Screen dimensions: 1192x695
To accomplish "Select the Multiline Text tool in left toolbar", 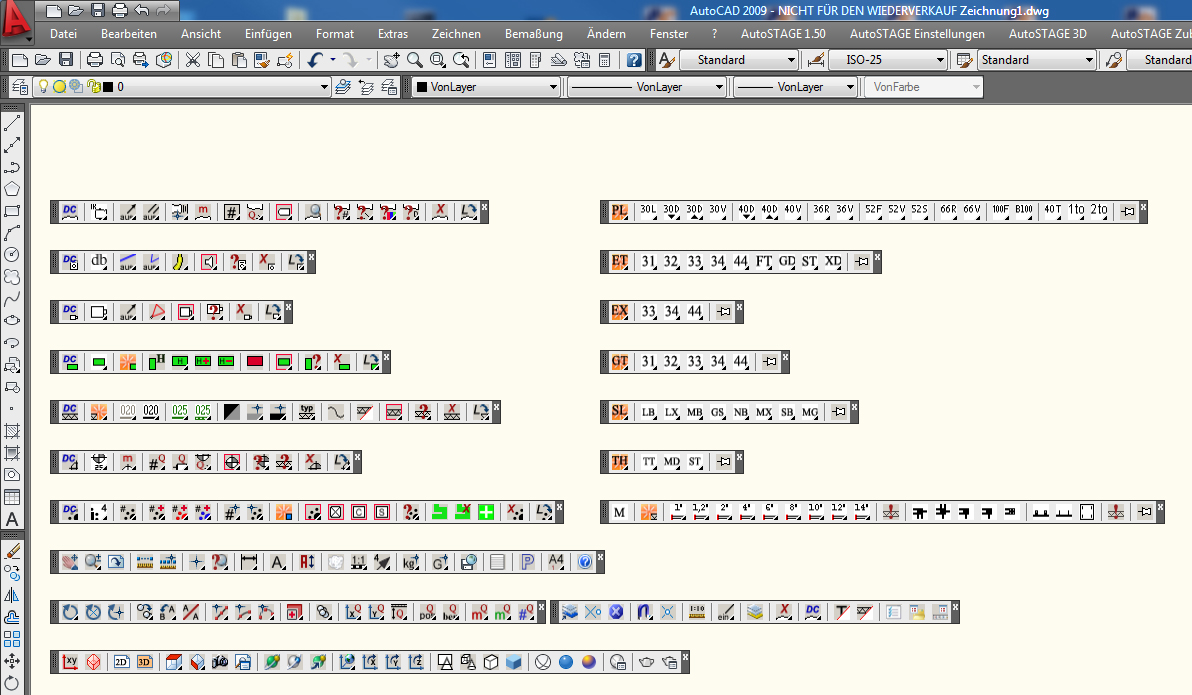I will [12, 519].
